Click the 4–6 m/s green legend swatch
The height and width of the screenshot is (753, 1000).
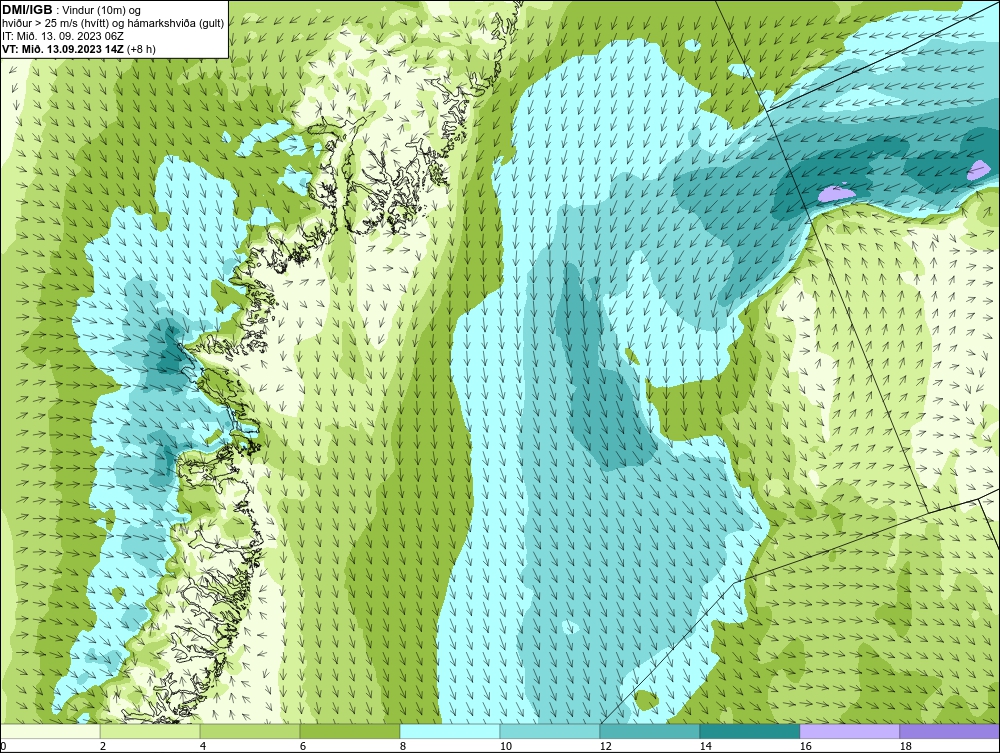tap(250, 731)
